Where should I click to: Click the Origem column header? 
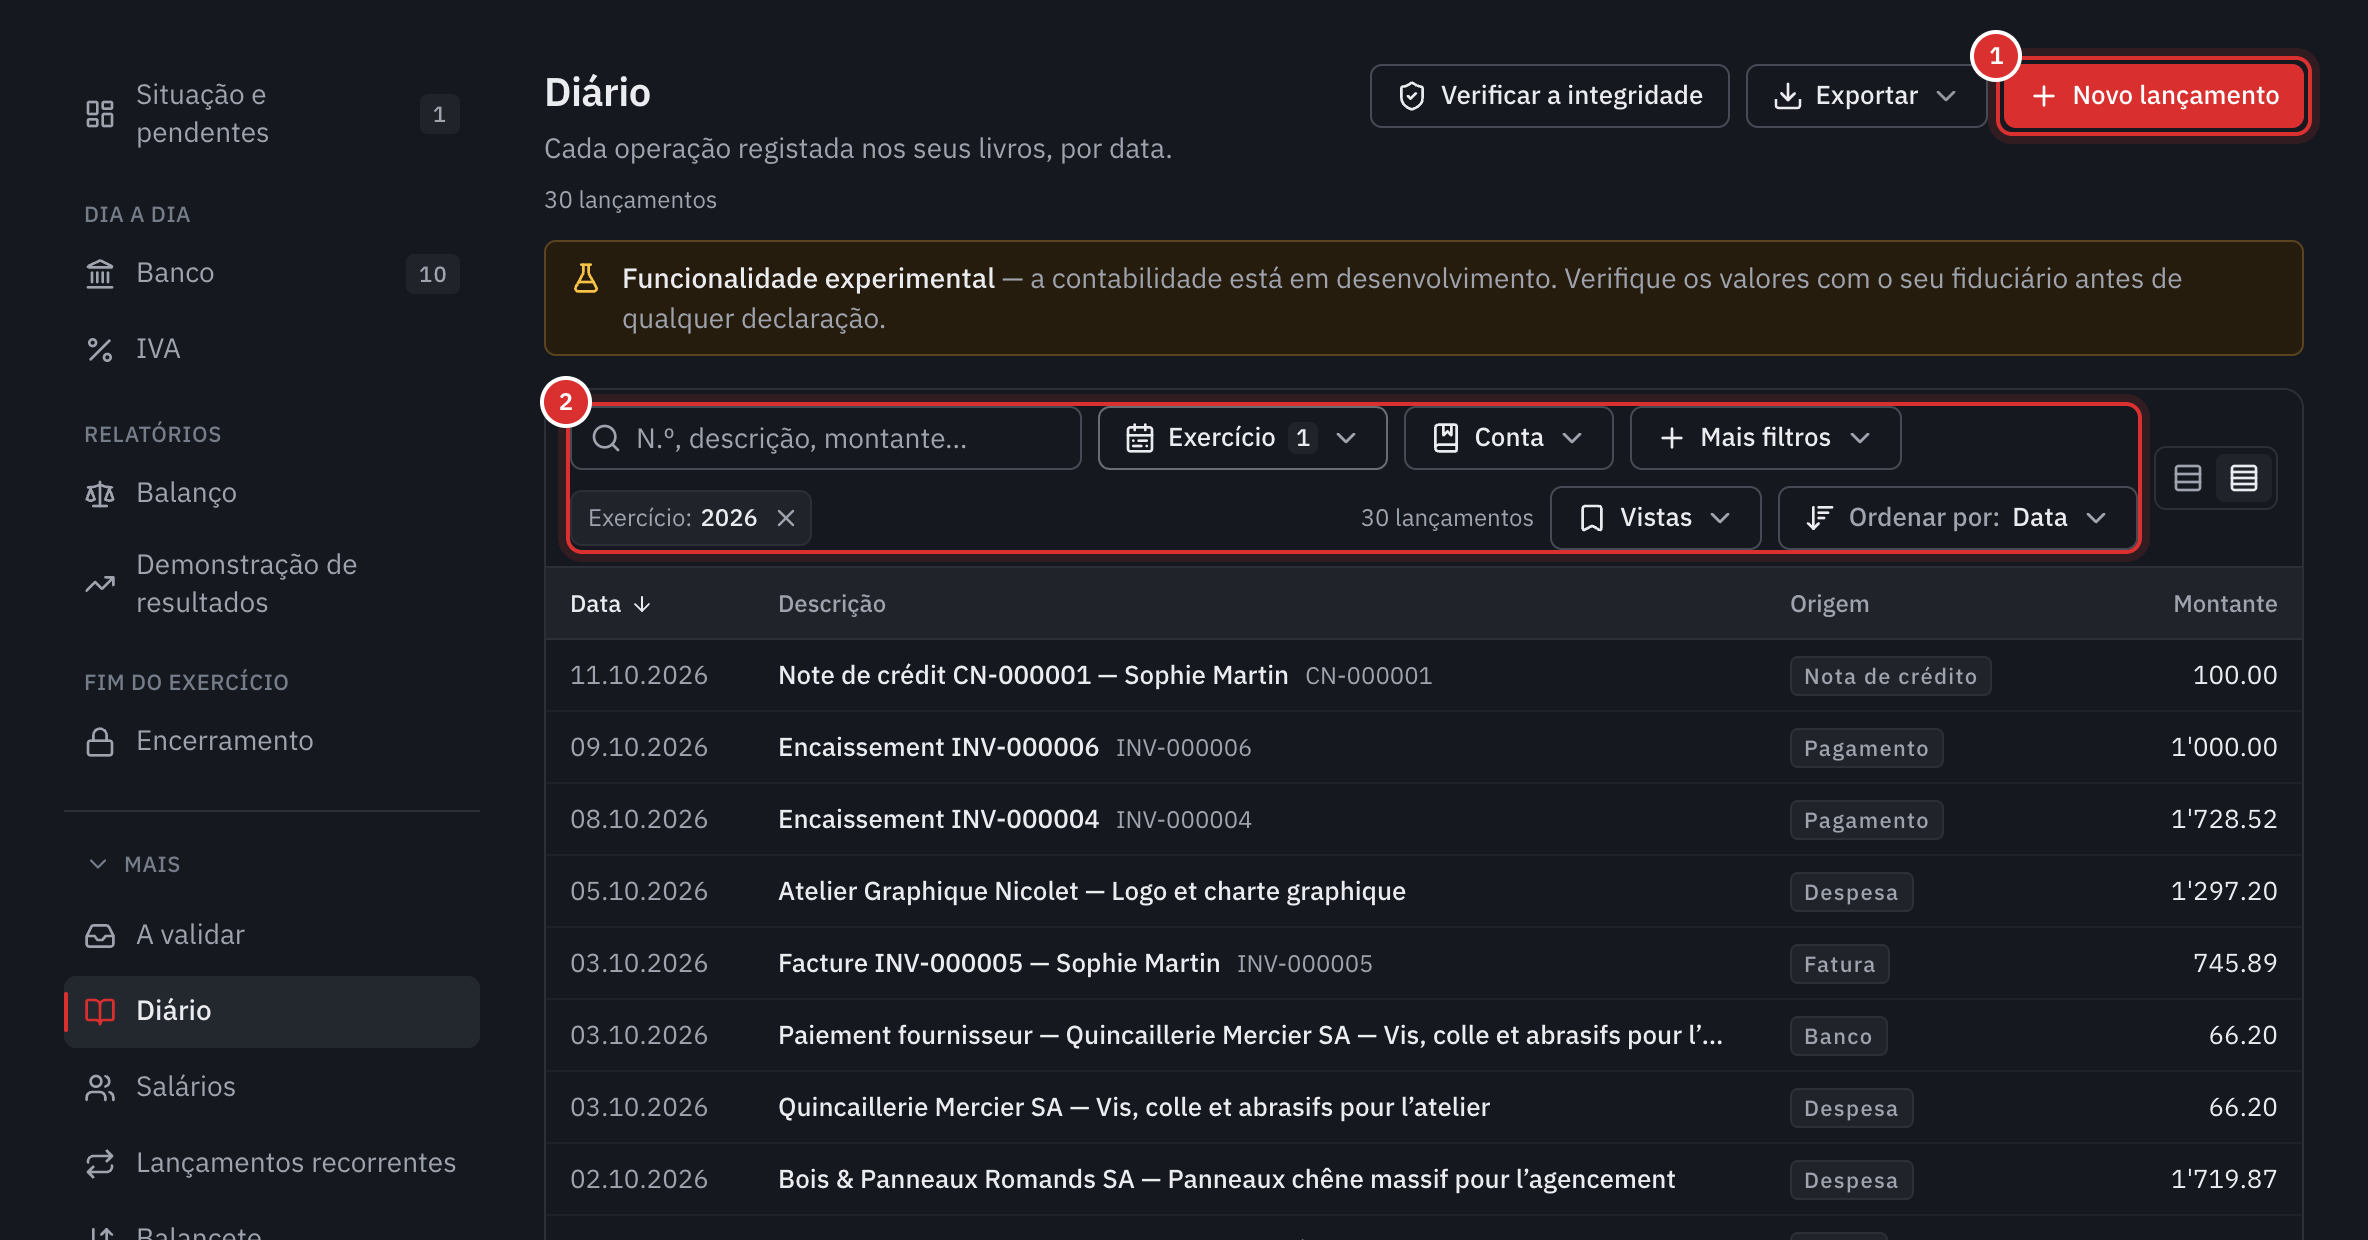[1829, 604]
